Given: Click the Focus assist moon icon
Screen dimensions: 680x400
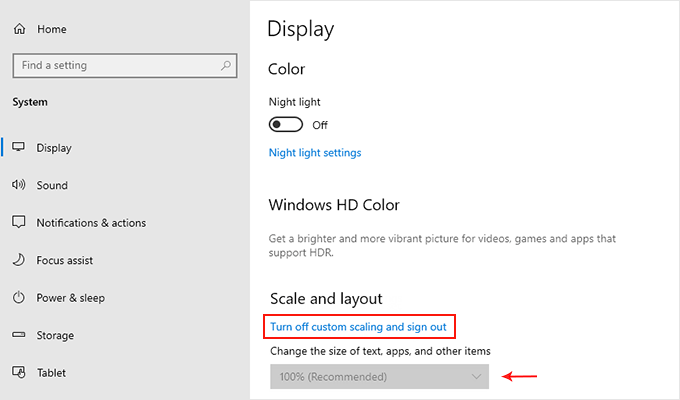Looking at the screenshot, I should [x=18, y=260].
